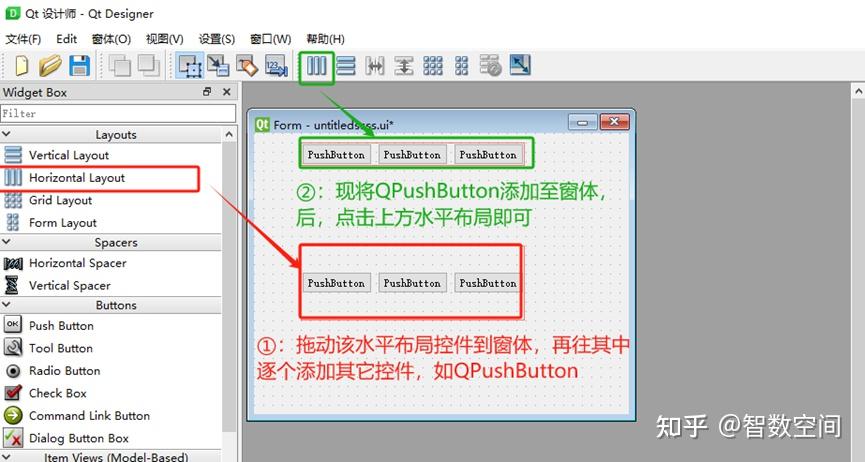The width and height of the screenshot is (865, 462).
Task: Click the Open file folder icon
Action: 50,66
